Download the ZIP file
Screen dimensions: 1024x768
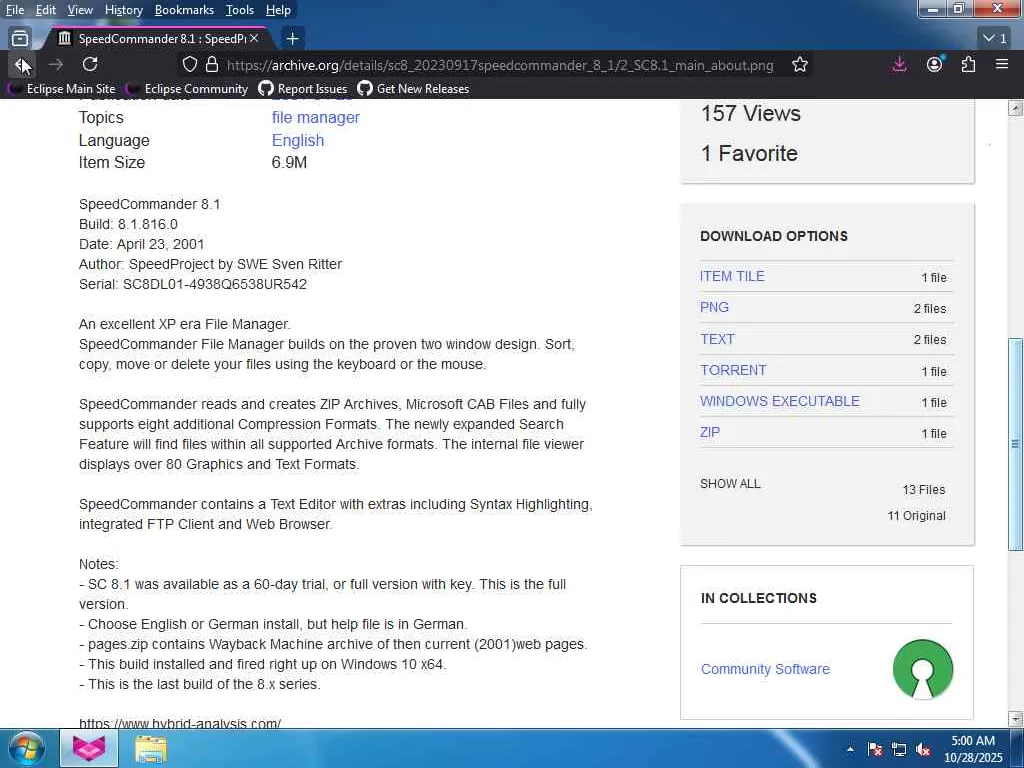coord(710,432)
